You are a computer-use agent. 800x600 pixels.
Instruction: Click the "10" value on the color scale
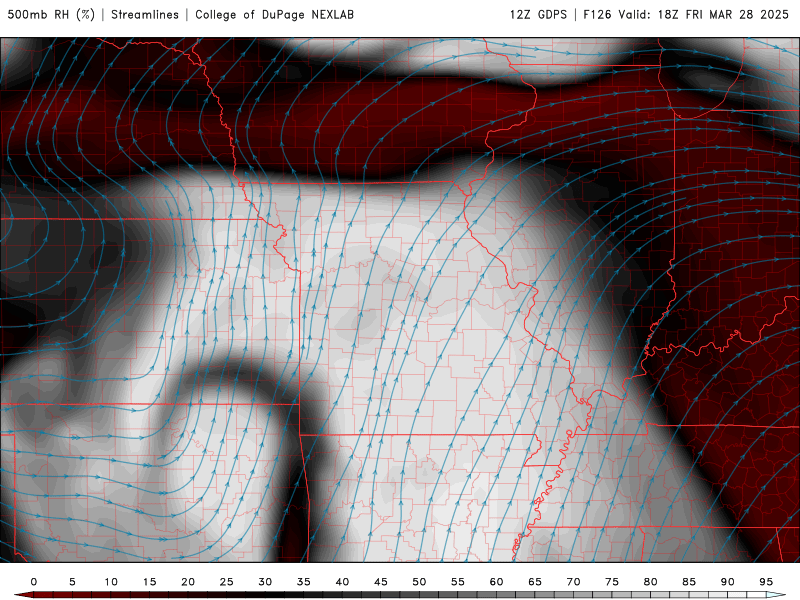[x=111, y=582]
